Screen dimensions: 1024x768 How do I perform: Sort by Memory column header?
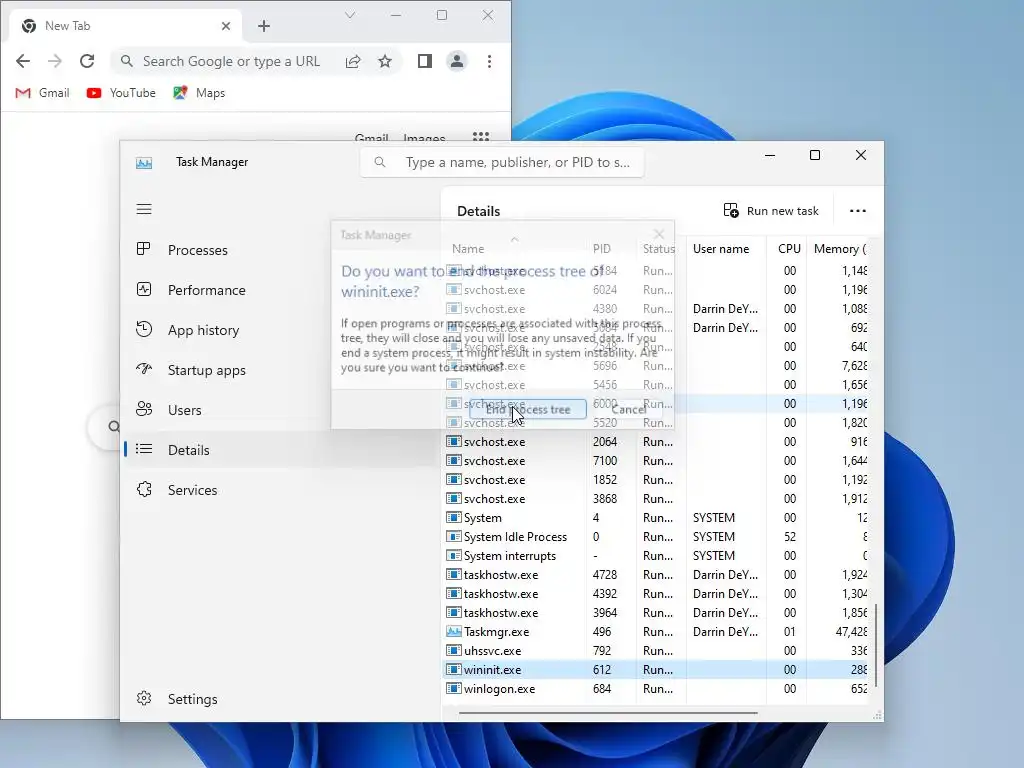[840, 249]
